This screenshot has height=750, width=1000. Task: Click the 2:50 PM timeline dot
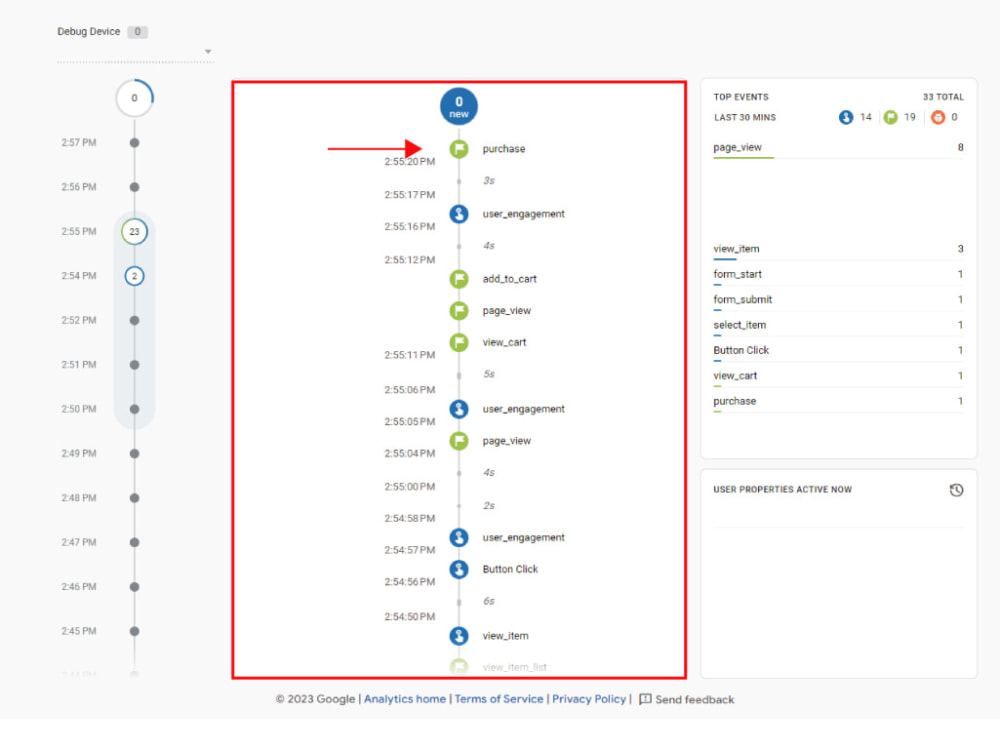tap(134, 409)
